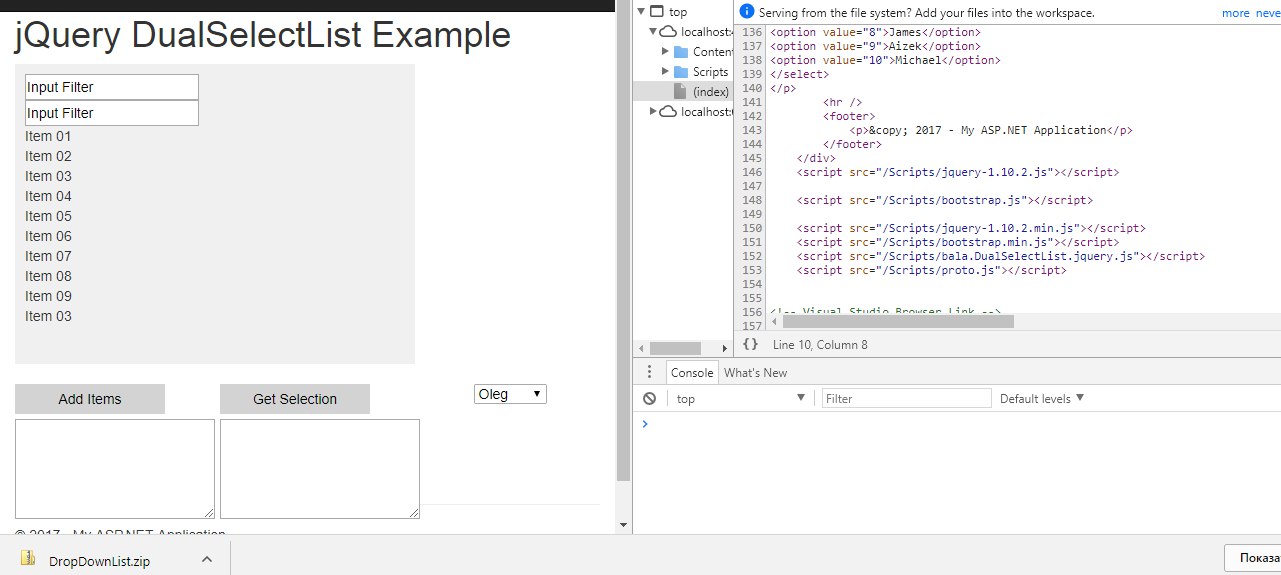The width and height of the screenshot is (1281, 575).
Task: Pretty-print source with the curly braces icon
Action: coord(750,344)
